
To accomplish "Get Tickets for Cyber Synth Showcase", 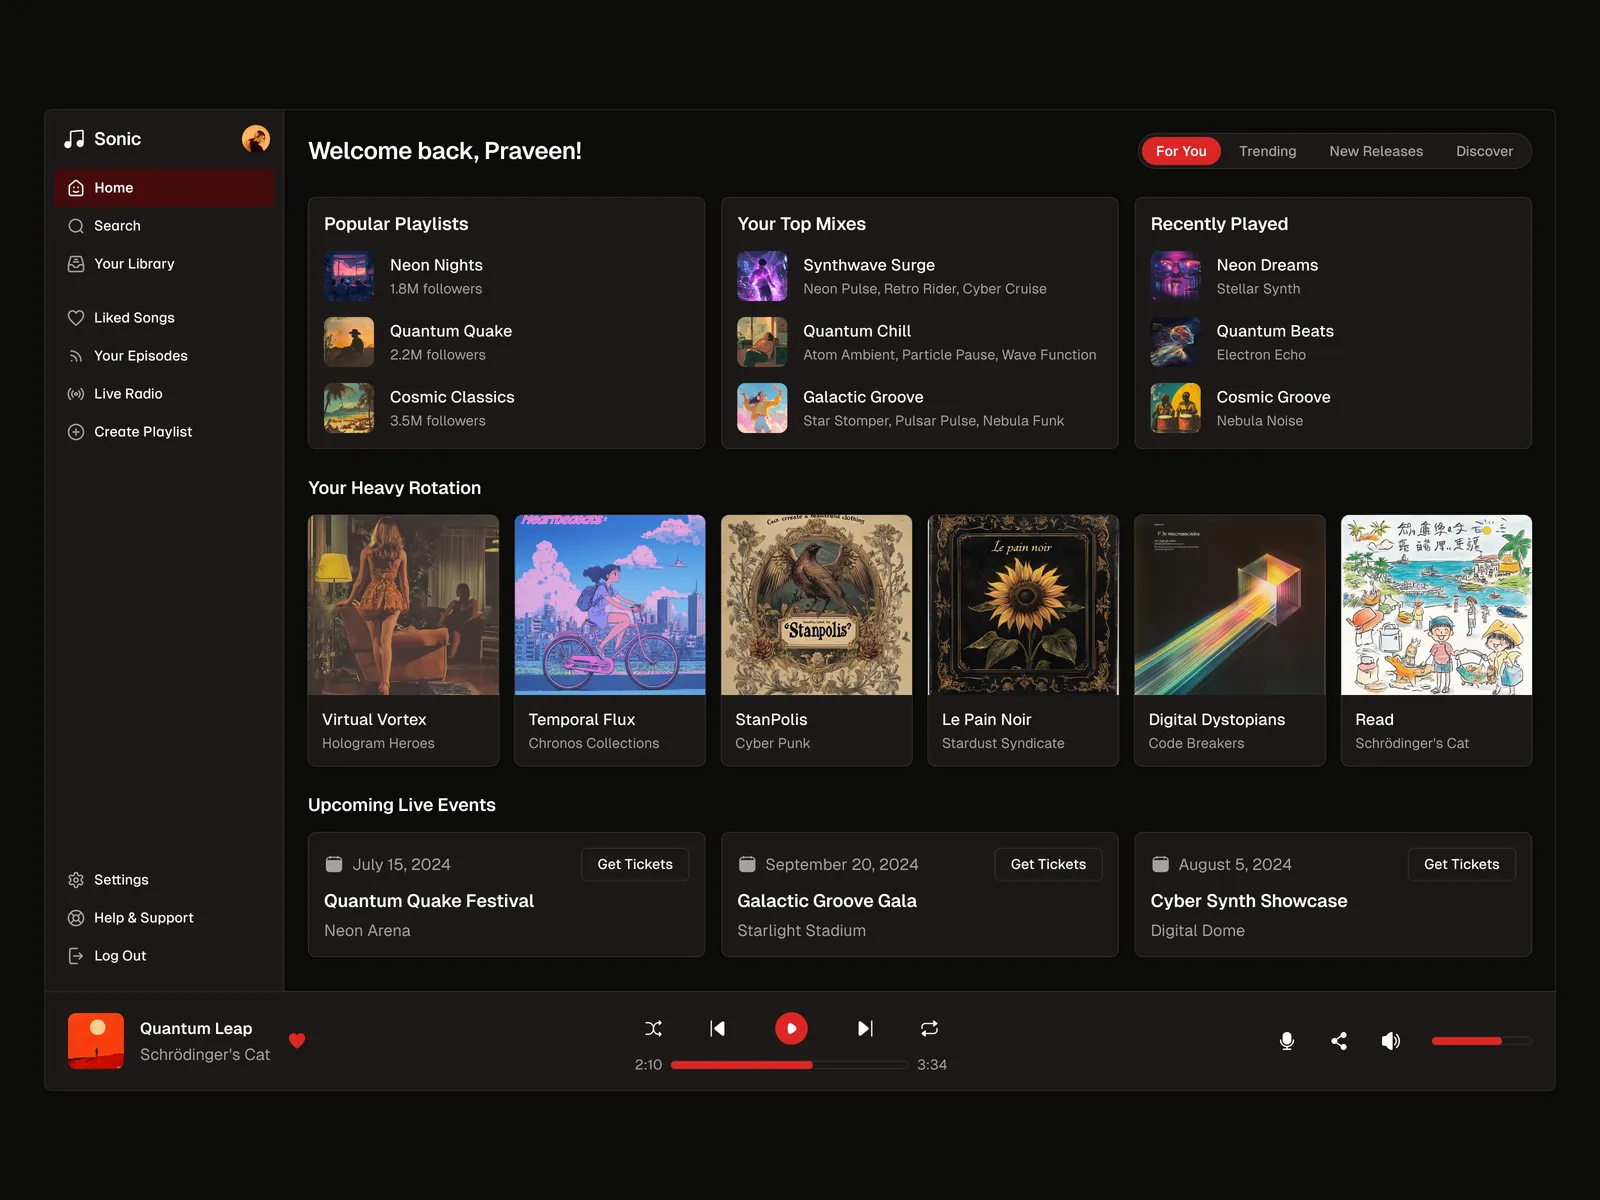I will [x=1461, y=864].
